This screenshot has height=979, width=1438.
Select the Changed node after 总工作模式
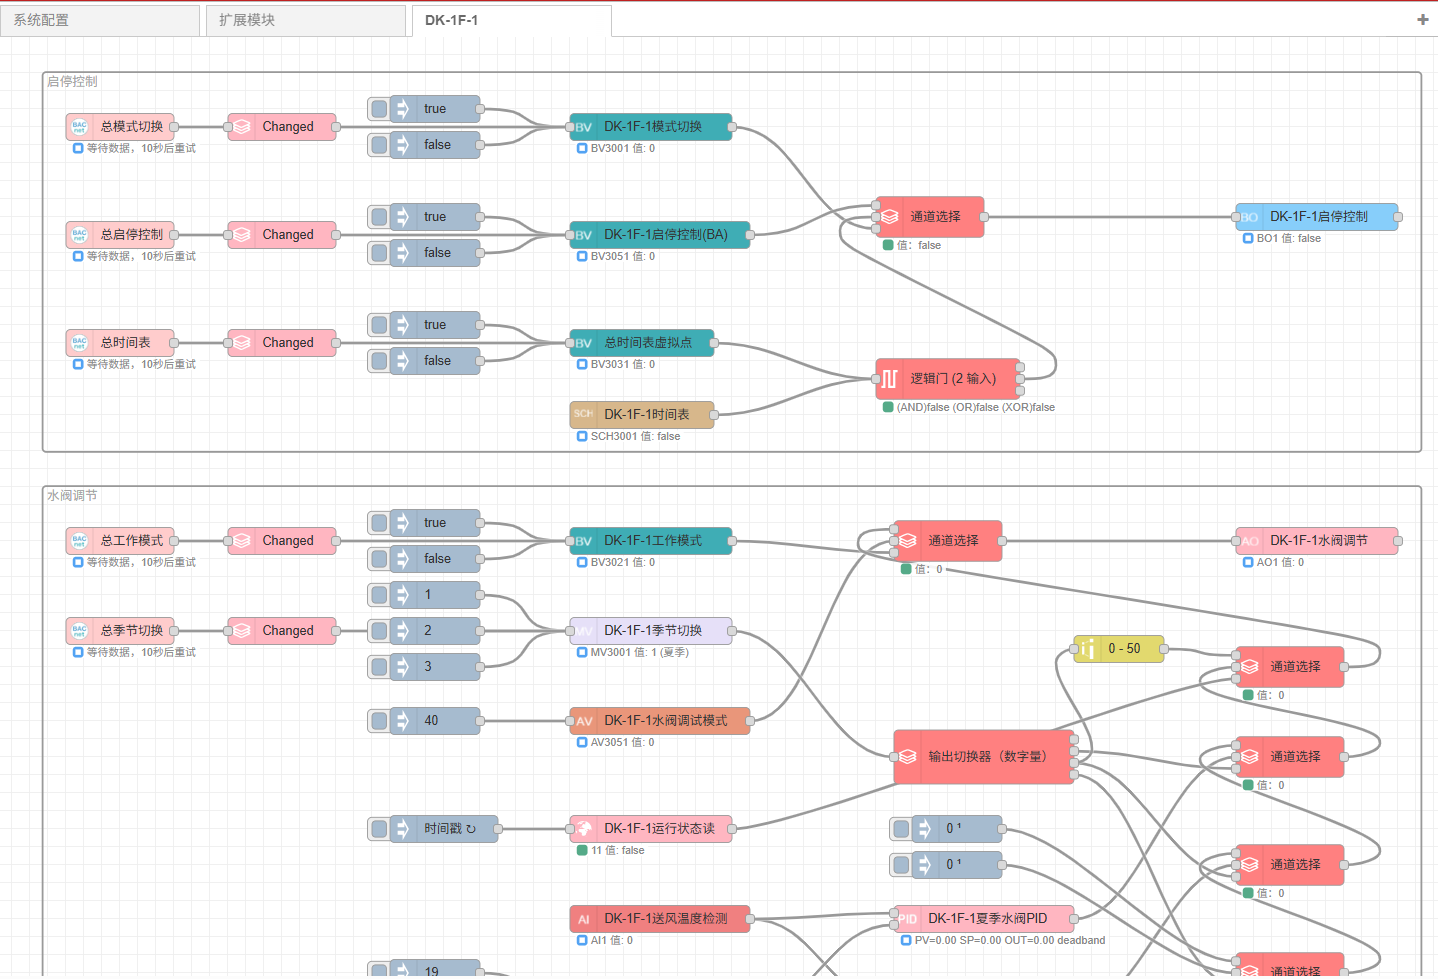click(282, 541)
